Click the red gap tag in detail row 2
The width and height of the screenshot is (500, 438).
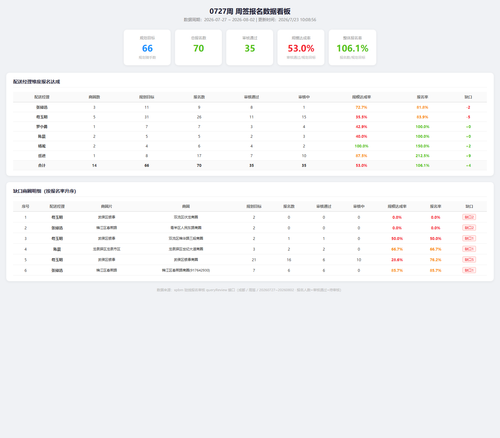pyautogui.click(x=469, y=228)
